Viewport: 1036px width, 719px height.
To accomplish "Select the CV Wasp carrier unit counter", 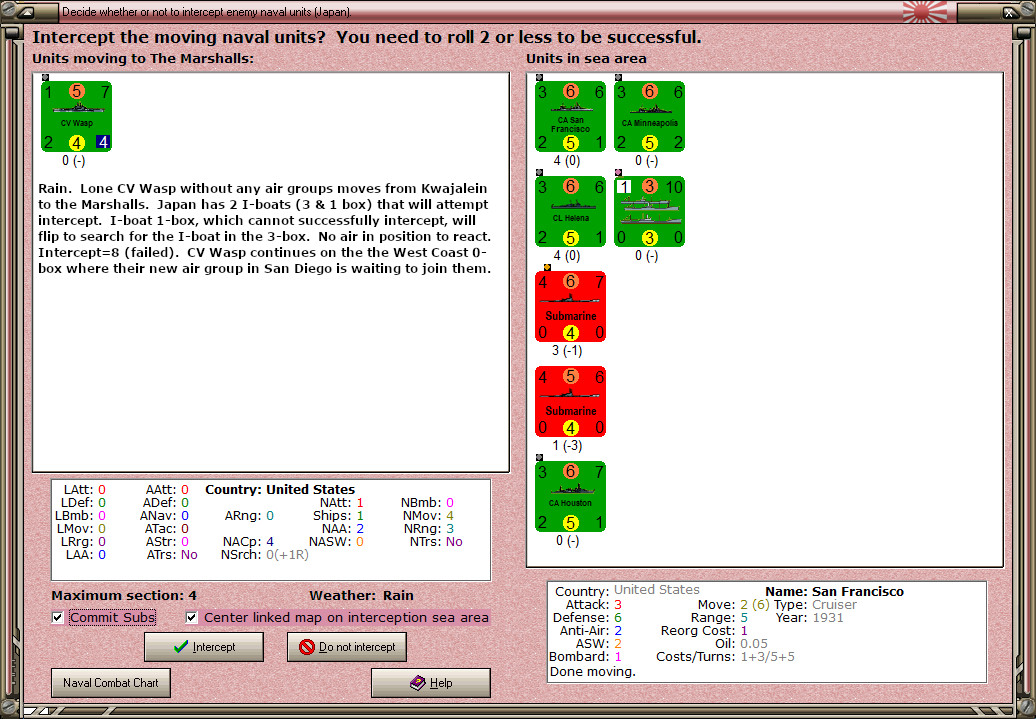I will click(x=76, y=116).
